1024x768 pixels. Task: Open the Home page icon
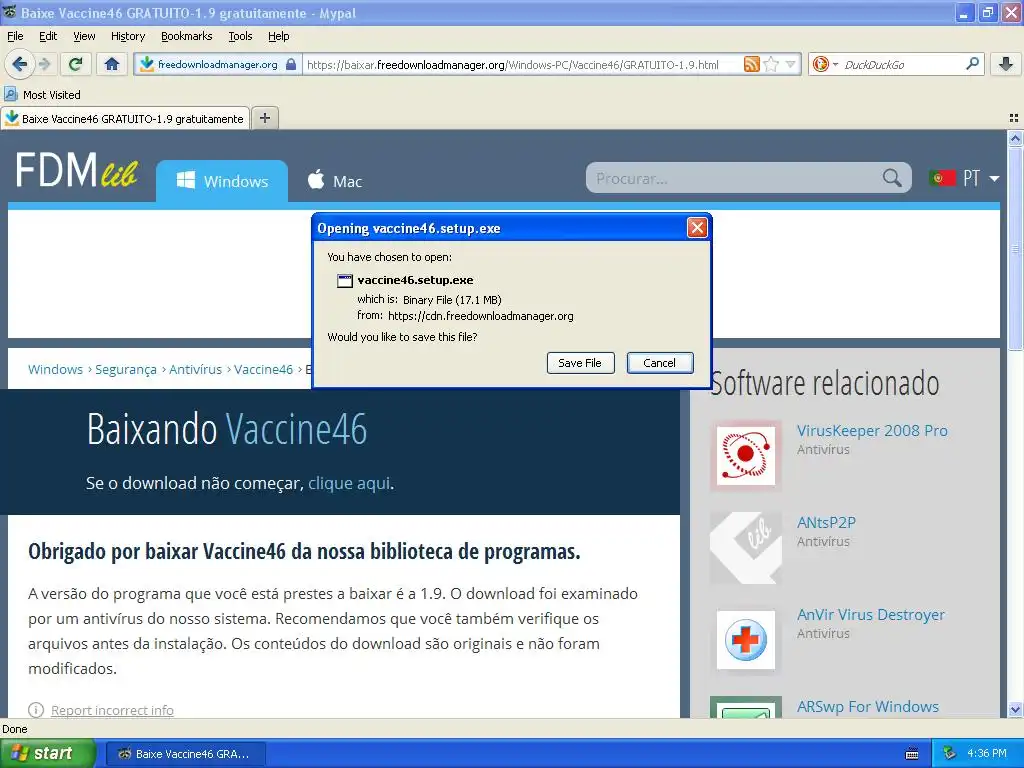coord(112,64)
